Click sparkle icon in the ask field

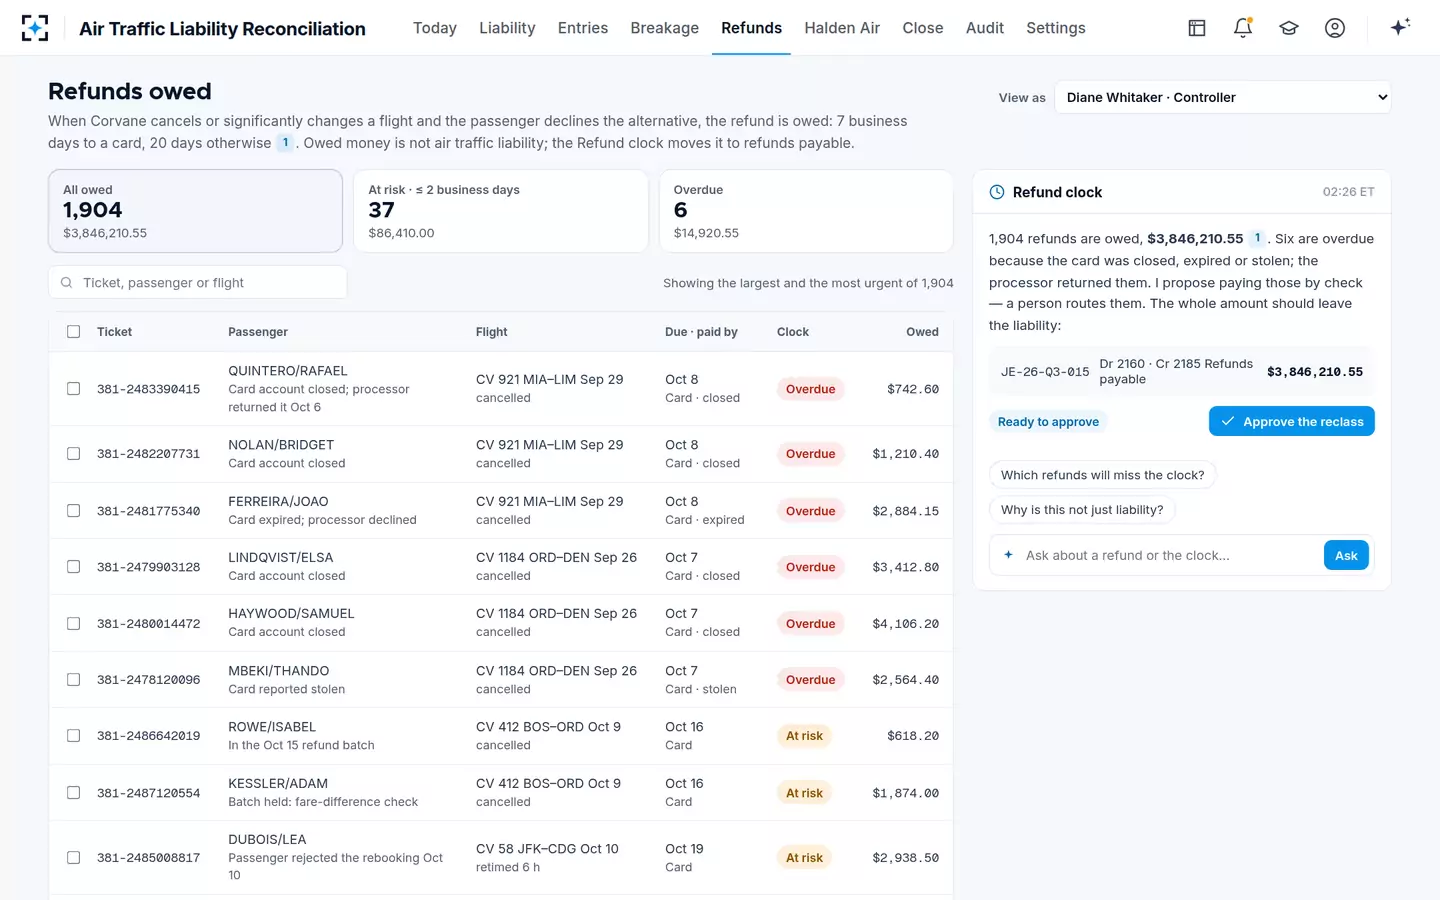(1008, 555)
